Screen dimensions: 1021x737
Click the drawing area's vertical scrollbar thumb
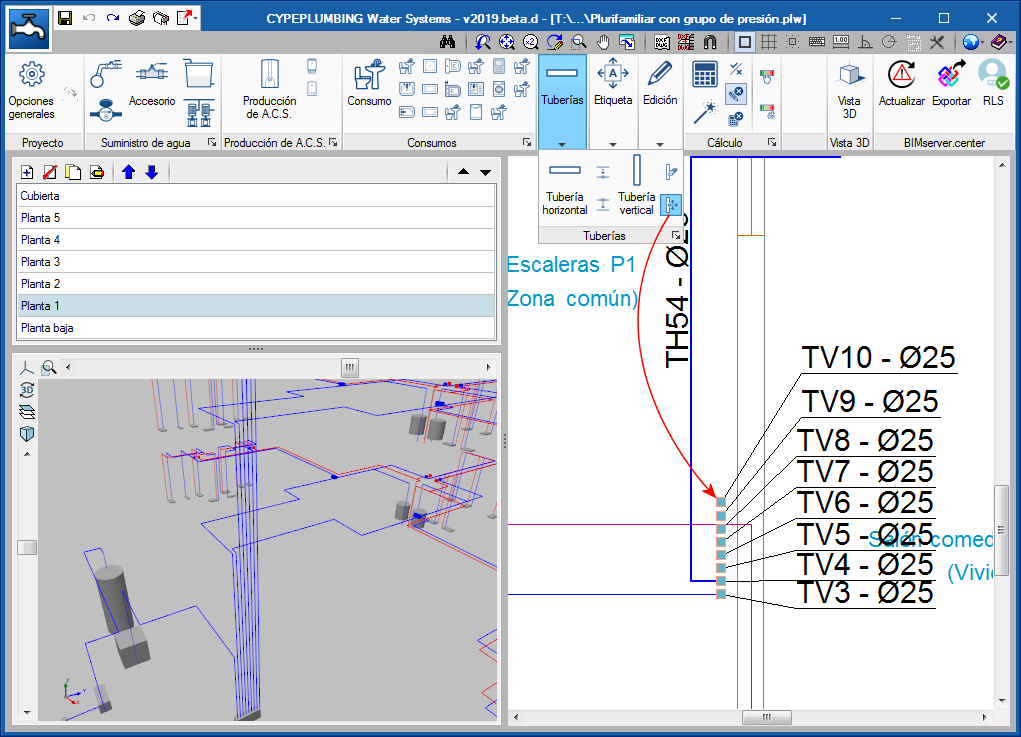tap(1002, 530)
